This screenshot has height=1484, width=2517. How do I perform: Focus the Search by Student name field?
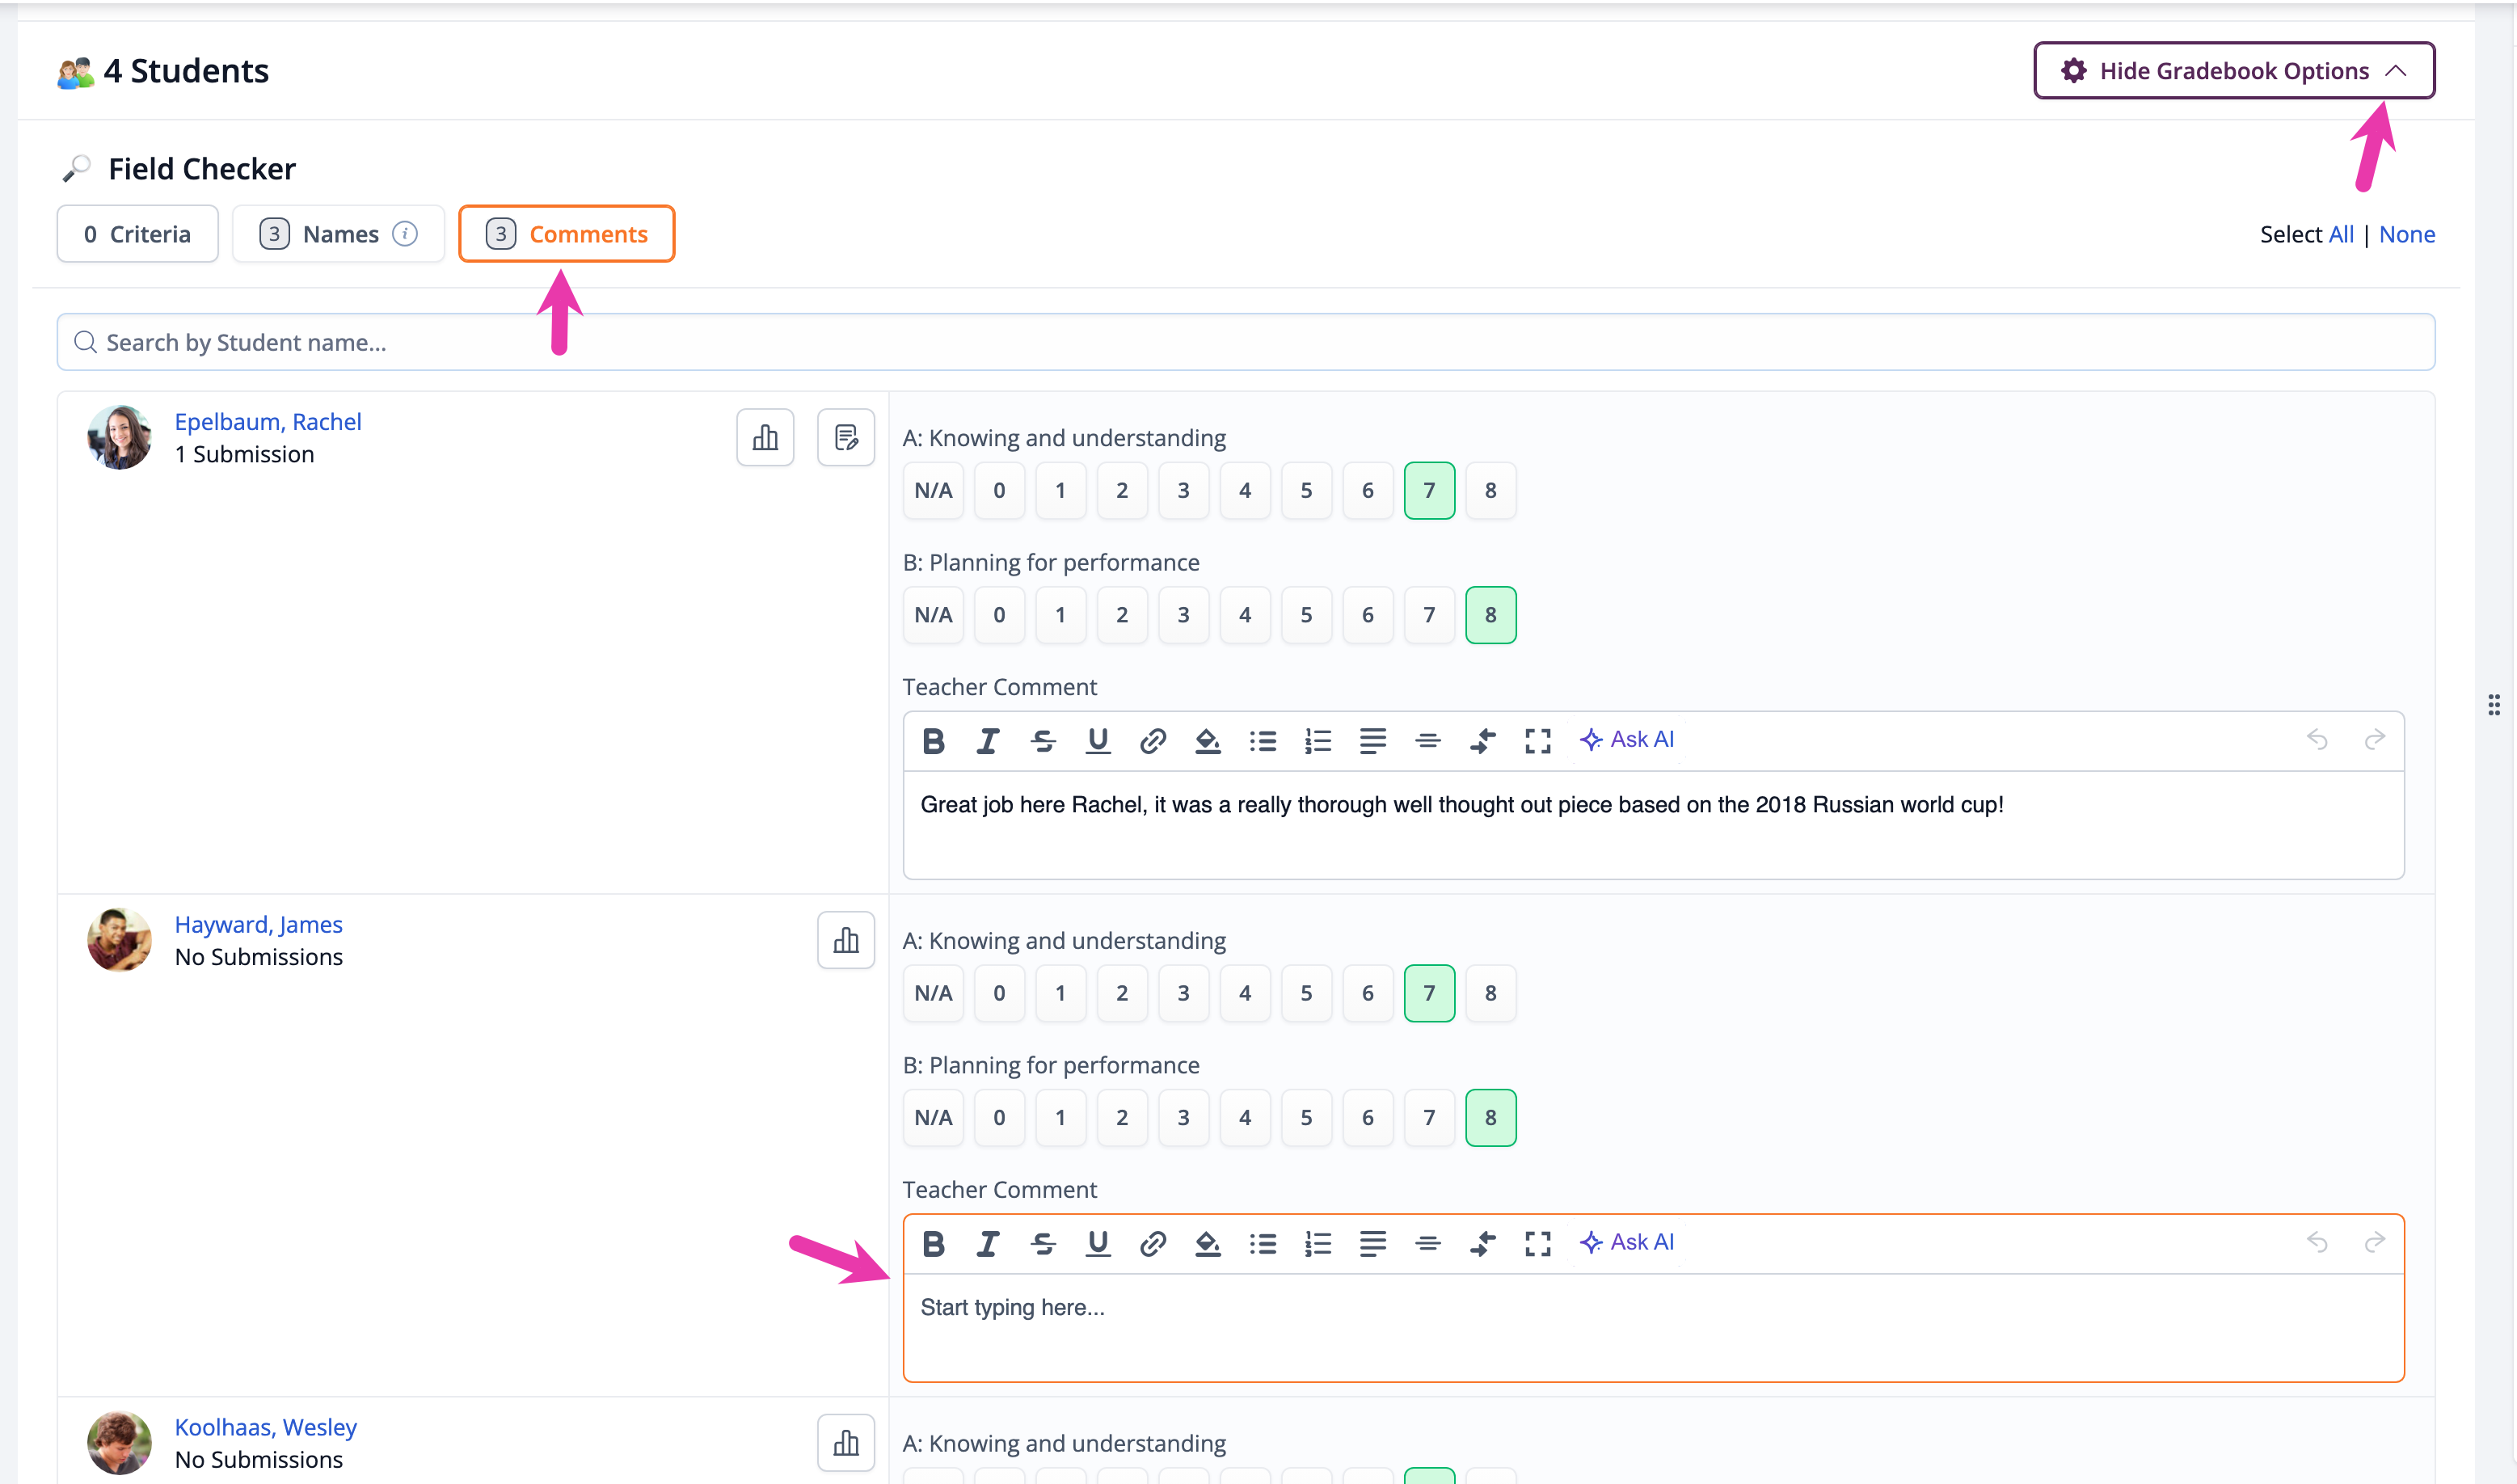pos(1245,343)
